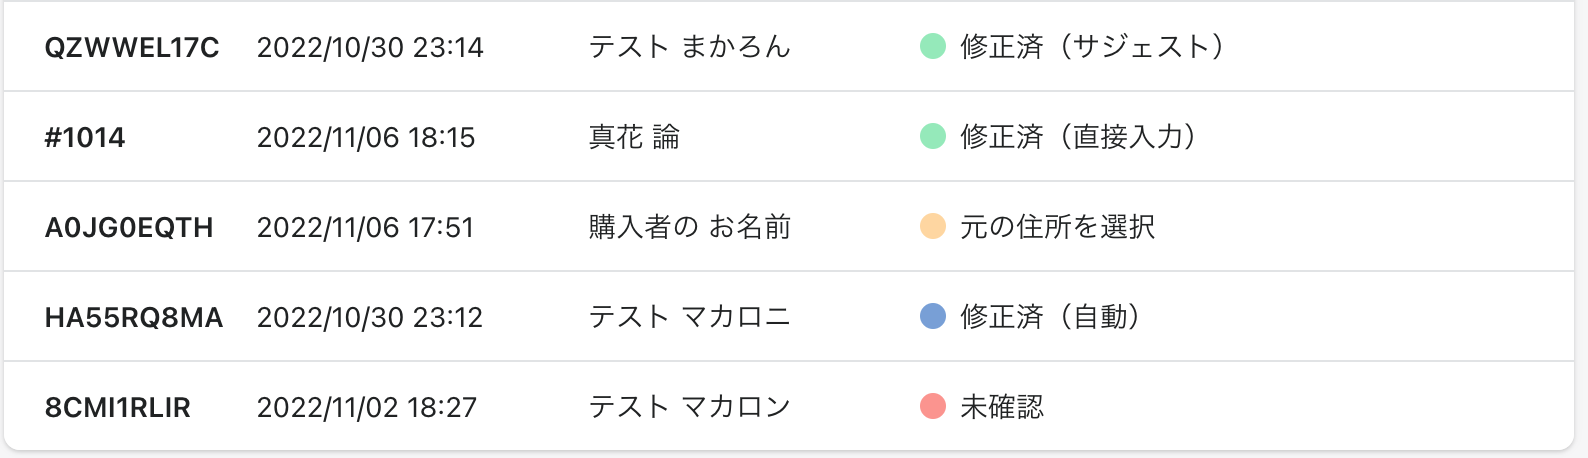
Task: Click date 2022/11/02 18:27
Action: (367, 407)
